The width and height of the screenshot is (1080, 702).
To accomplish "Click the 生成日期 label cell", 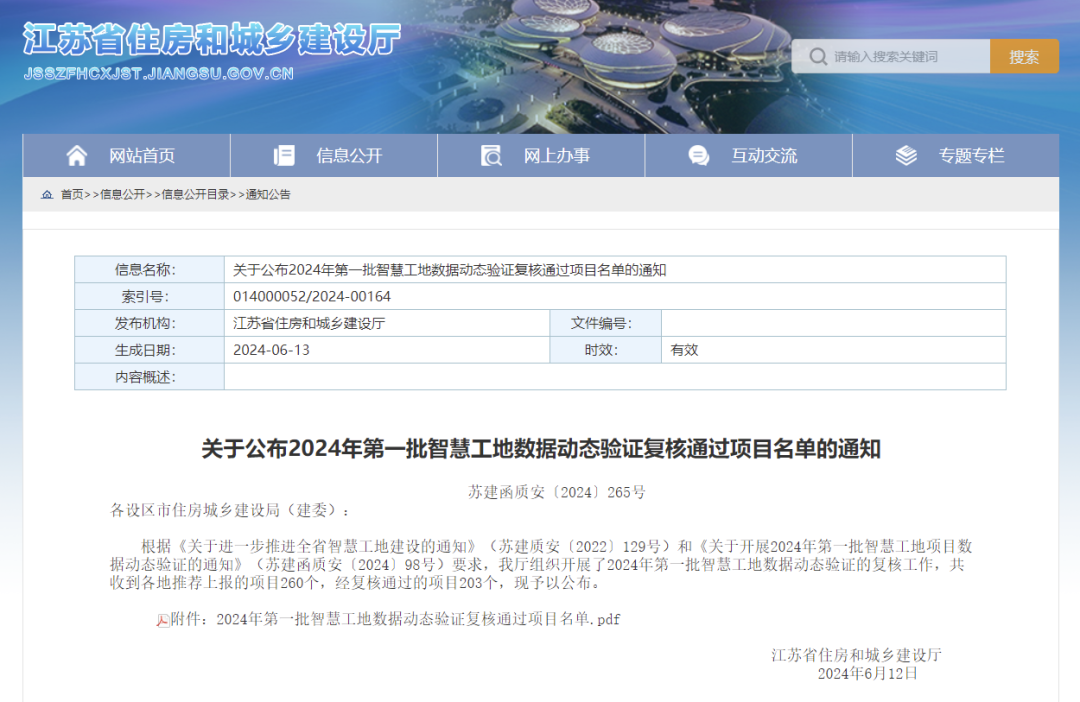I will (149, 350).
